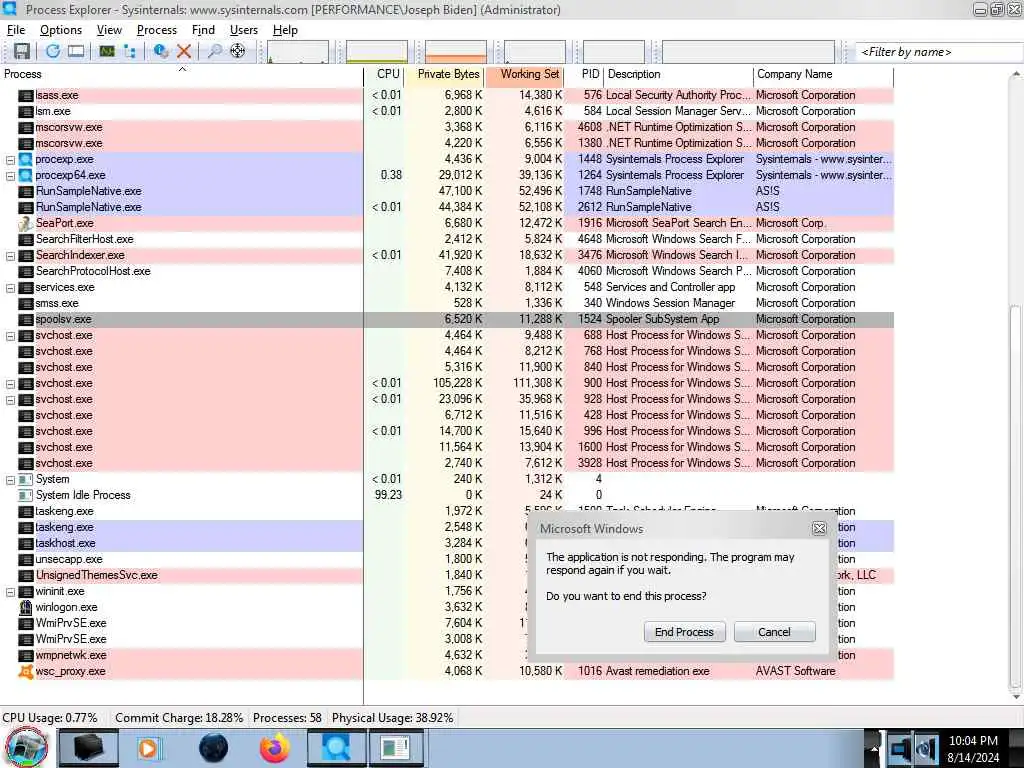Open the Options menu
Screen dimensions: 1024x768
61,30
